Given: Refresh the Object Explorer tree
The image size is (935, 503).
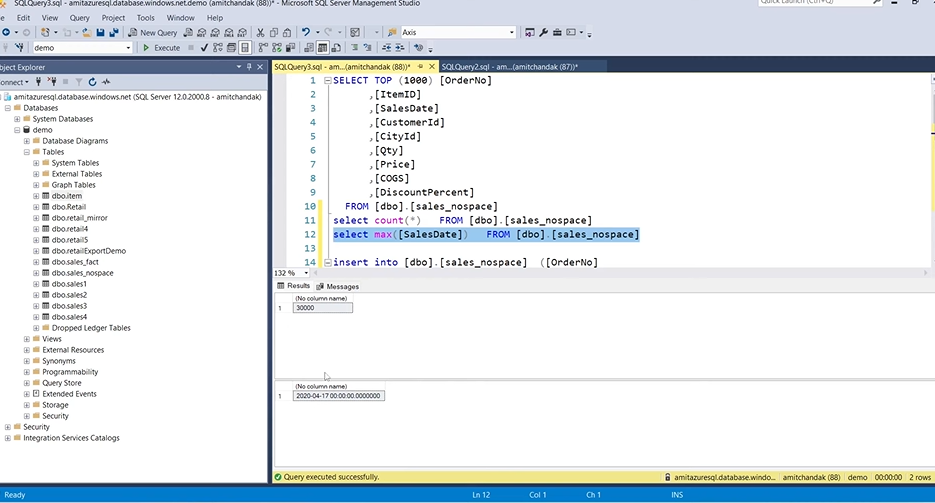Looking at the screenshot, I should 92,82.
